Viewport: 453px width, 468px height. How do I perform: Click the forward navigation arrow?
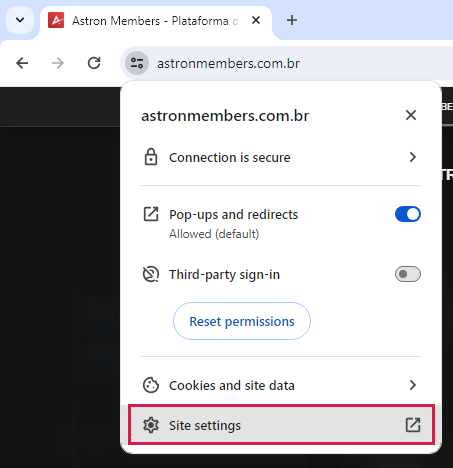58,63
